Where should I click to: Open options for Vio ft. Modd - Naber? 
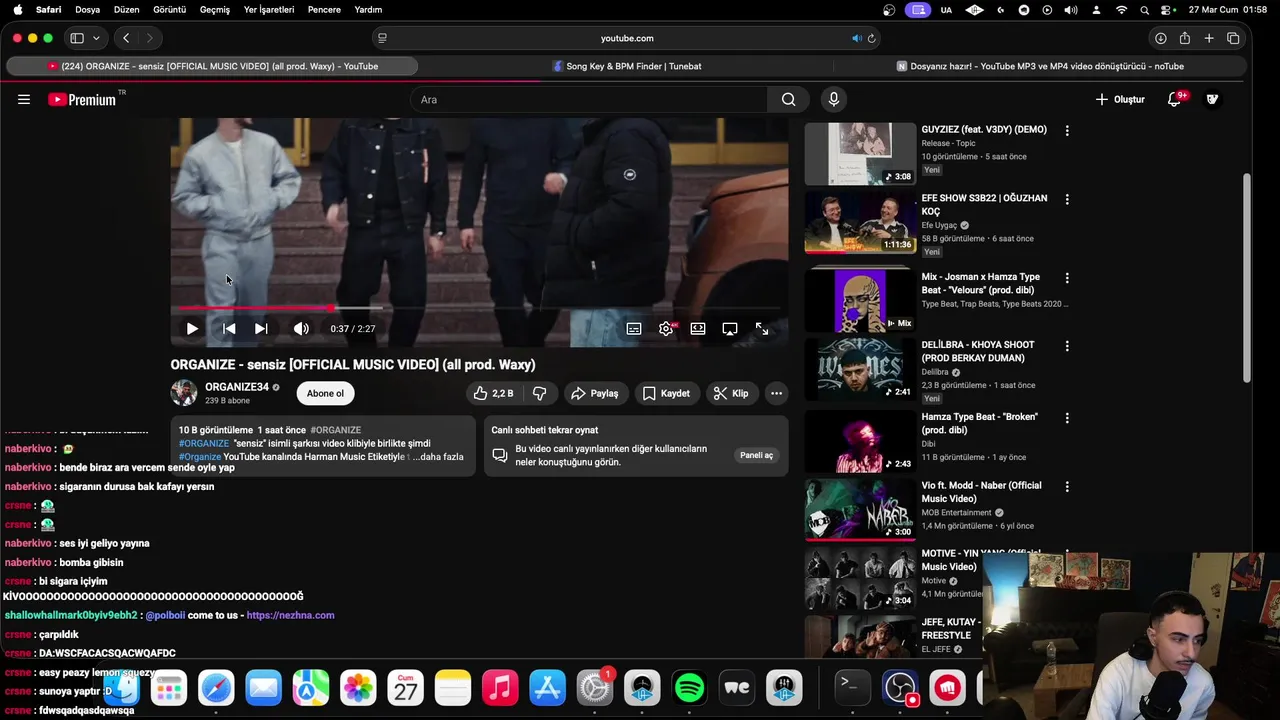coord(1067,487)
